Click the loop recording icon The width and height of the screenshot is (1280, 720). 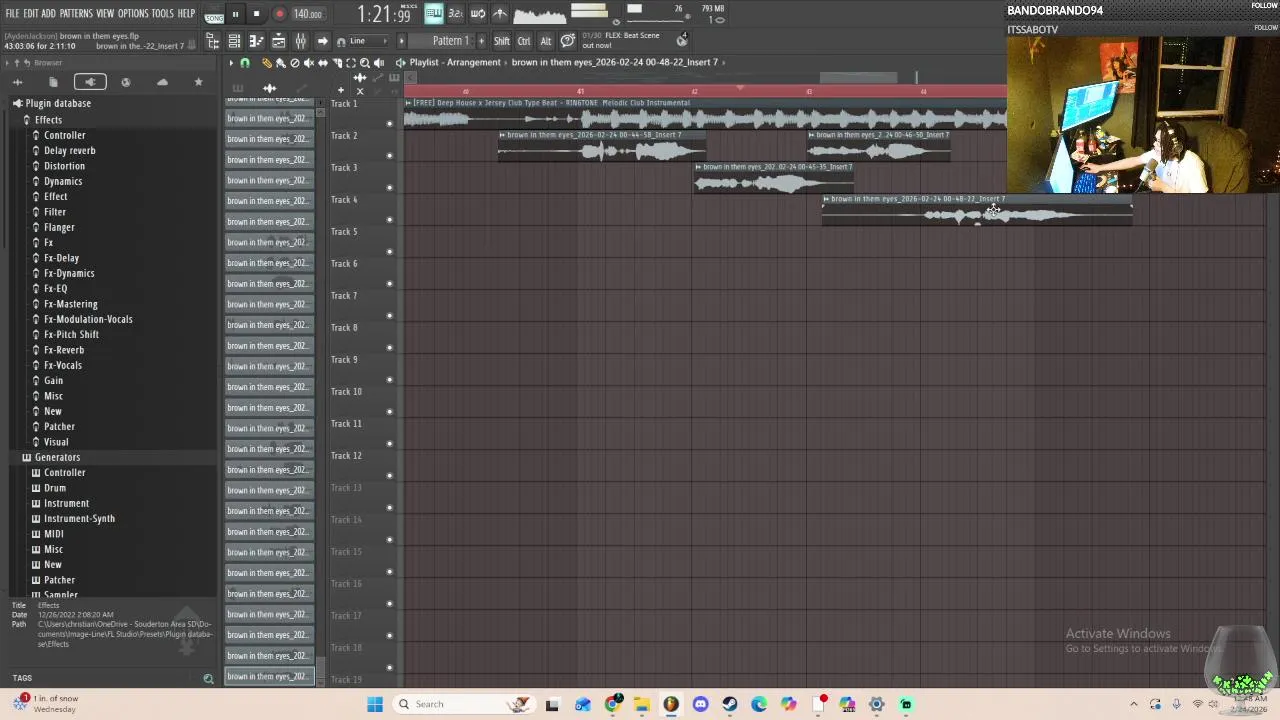click(478, 13)
